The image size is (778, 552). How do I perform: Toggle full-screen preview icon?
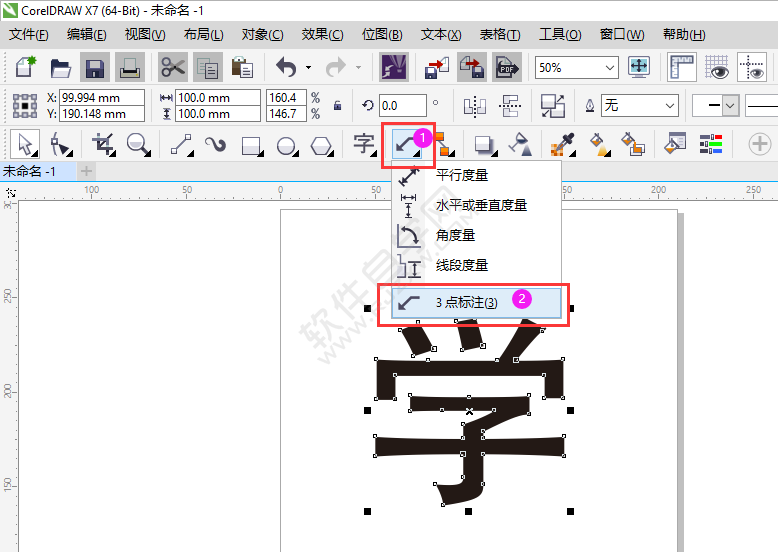pos(639,67)
